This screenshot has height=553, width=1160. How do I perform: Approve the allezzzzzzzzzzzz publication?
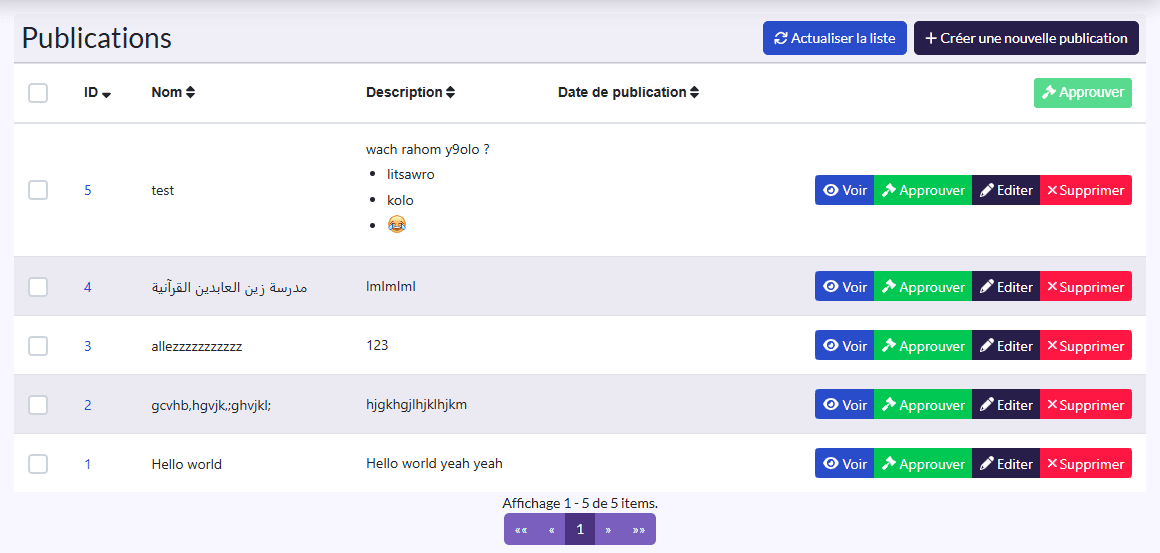[923, 345]
